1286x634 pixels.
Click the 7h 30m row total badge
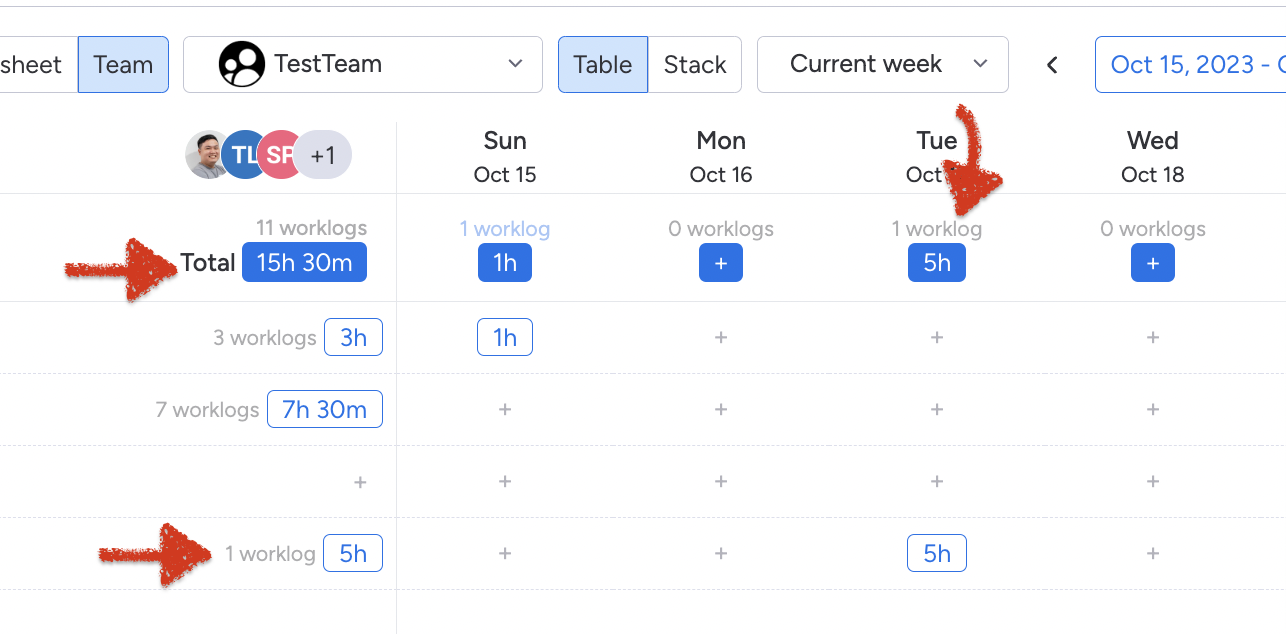point(324,410)
